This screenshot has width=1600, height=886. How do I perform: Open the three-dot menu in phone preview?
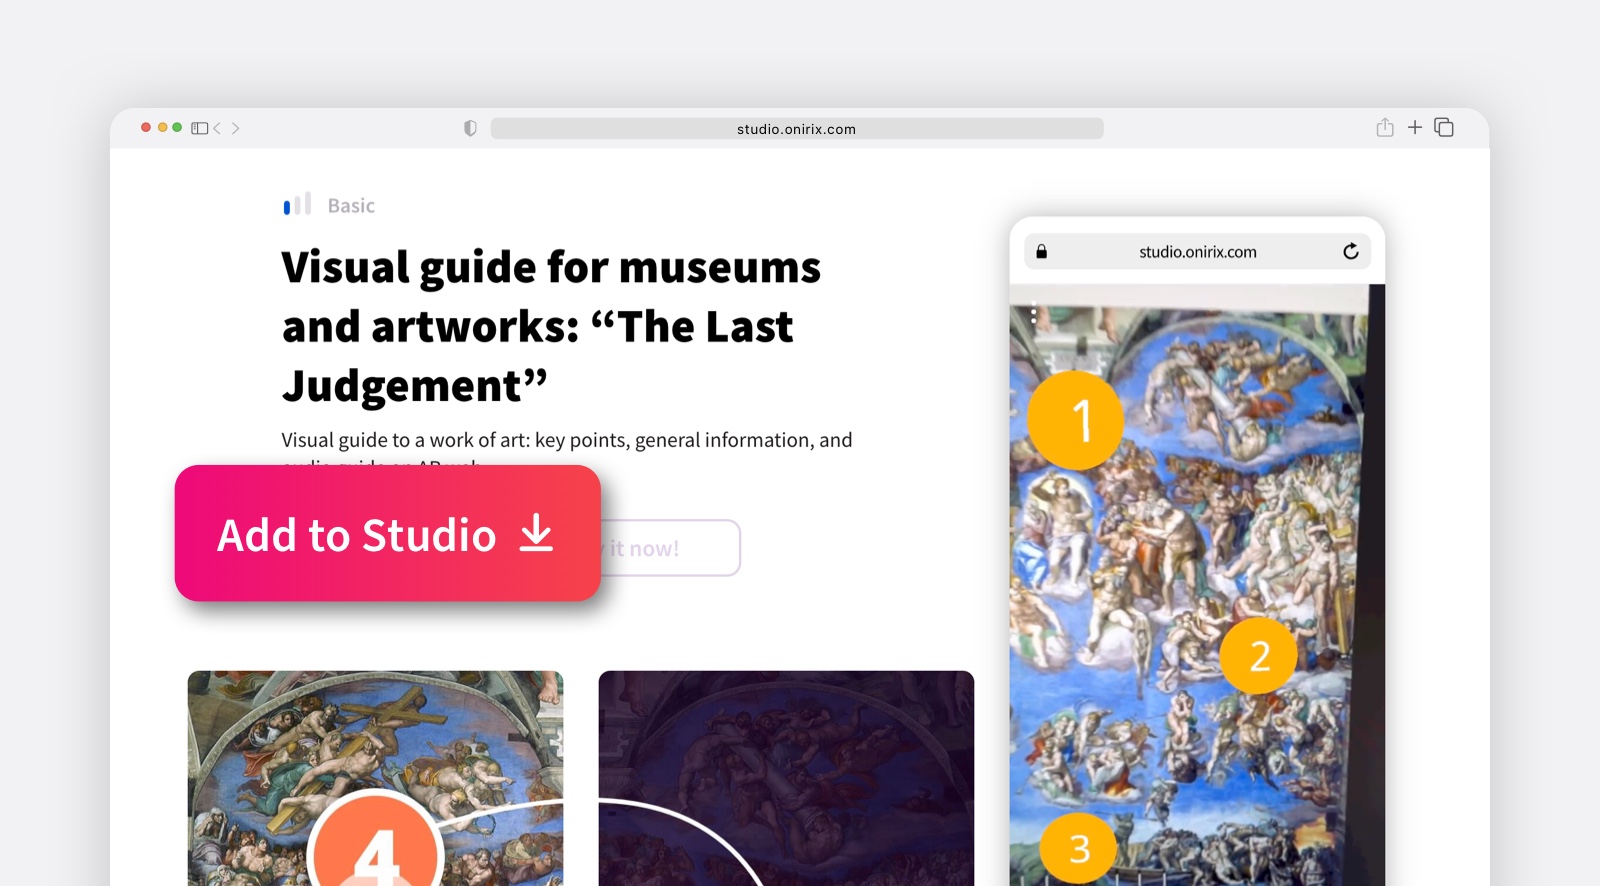tap(1033, 316)
